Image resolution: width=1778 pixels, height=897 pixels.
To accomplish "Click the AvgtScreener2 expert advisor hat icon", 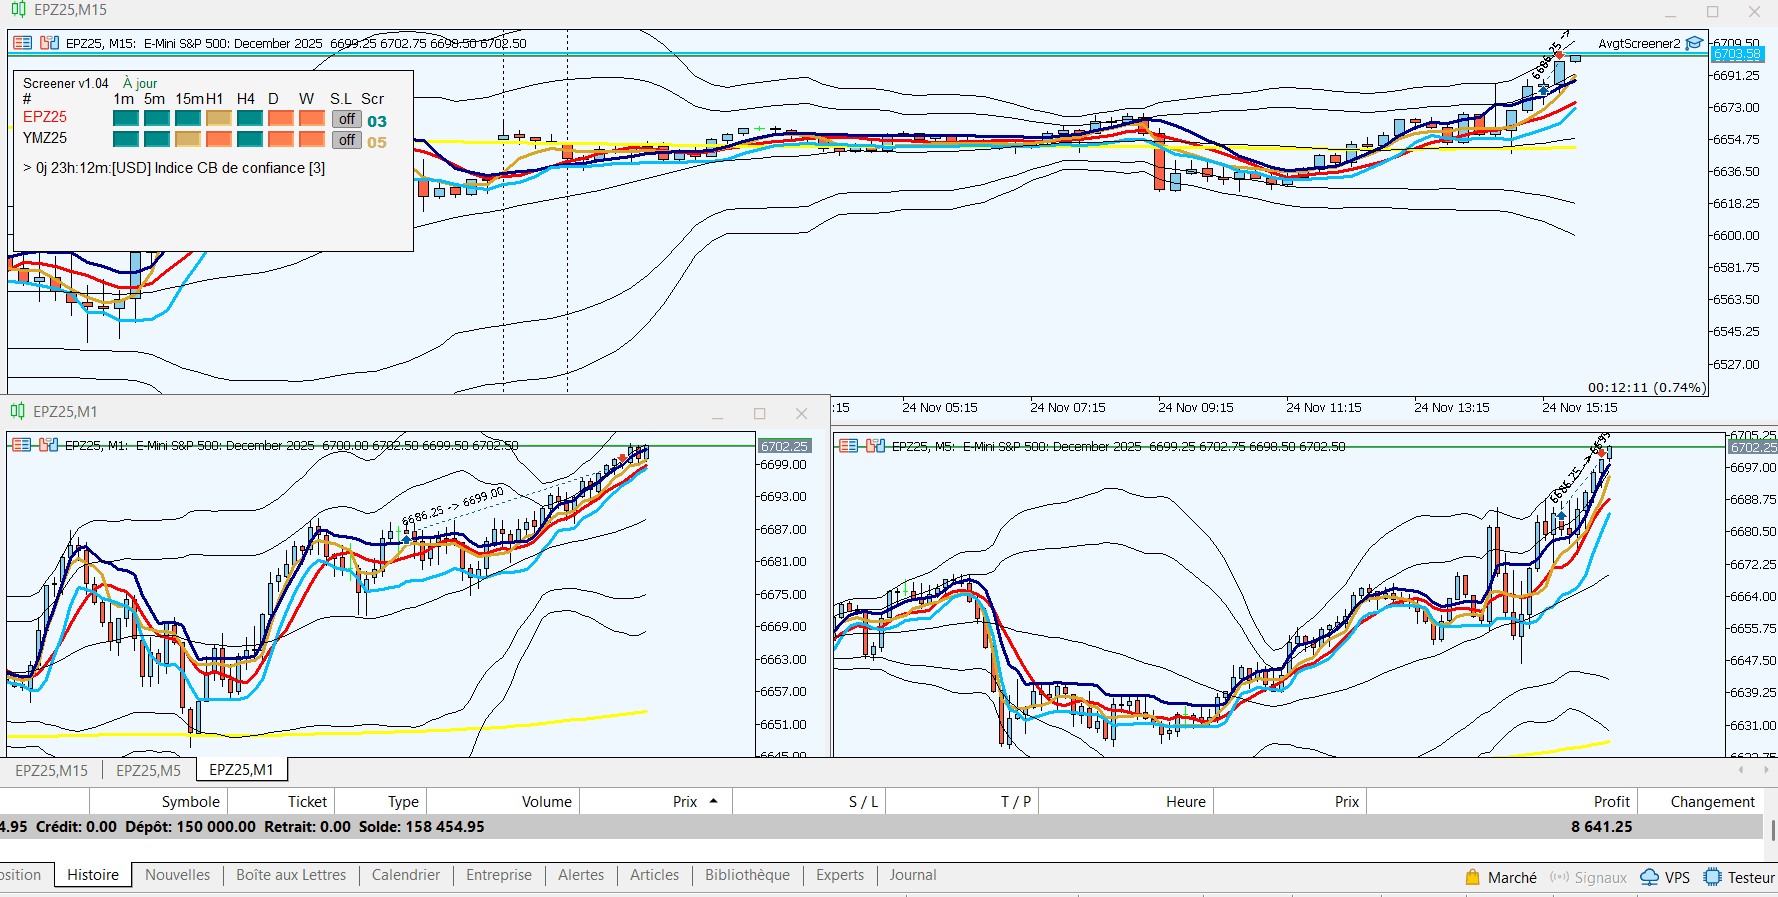I will (1694, 43).
